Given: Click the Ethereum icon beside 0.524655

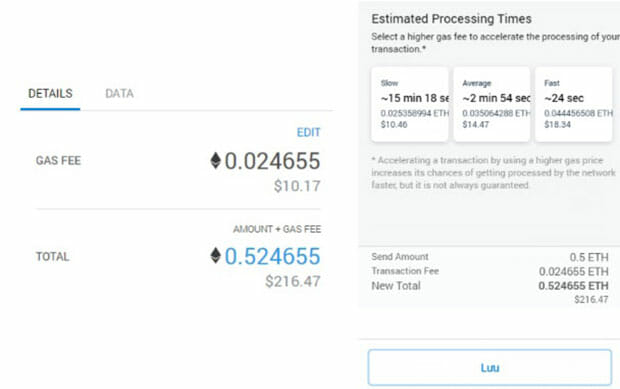Looking at the screenshot, I should click(x=215, y=255).
